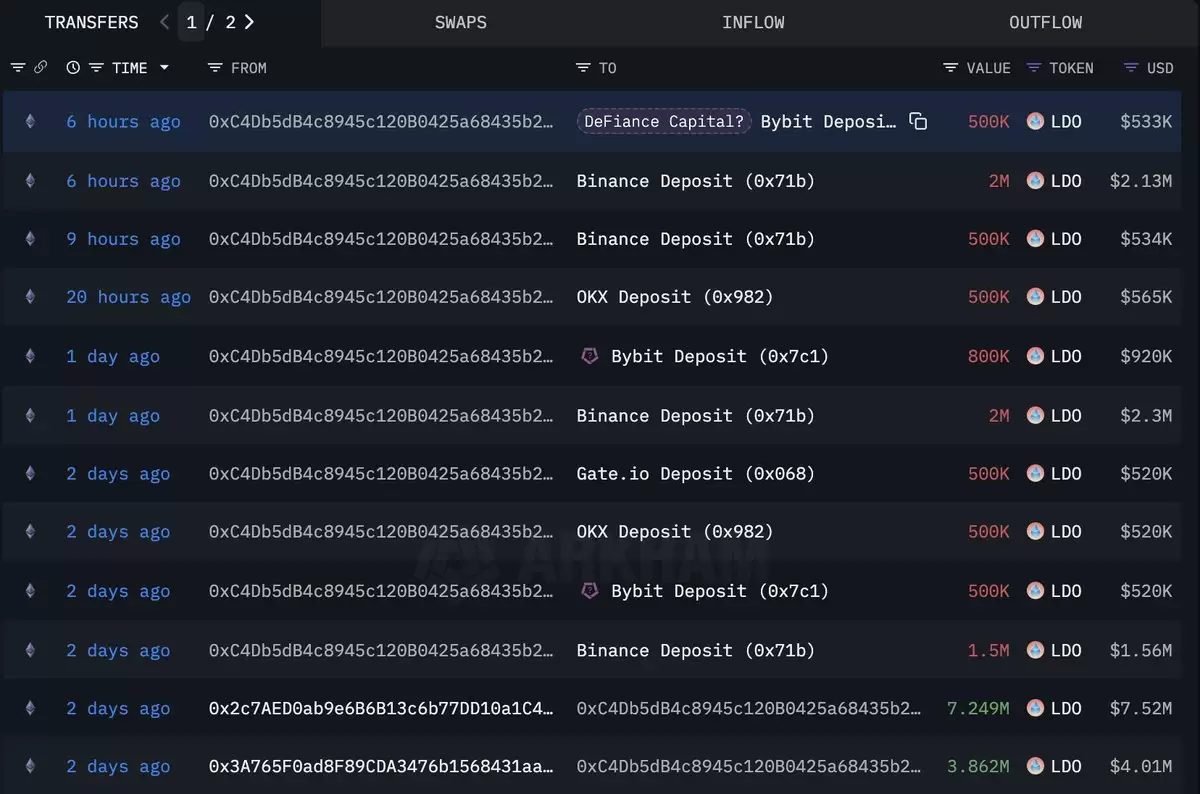Click LDO token icon on $920K row
The height and width of the screenshot is (794, 1200).
point(1035,356)
